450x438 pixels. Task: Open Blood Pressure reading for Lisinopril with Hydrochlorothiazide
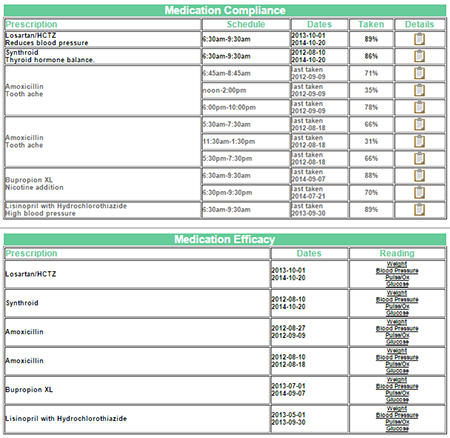397,415
